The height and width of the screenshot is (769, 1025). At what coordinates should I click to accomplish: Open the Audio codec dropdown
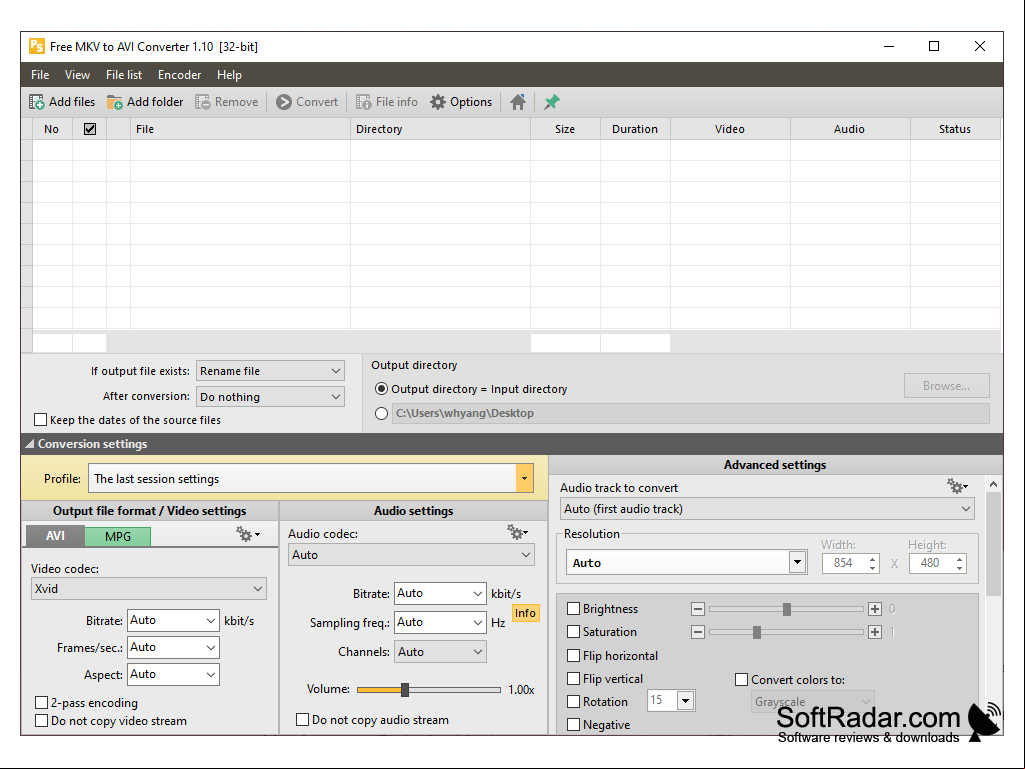click(x=411, y=555)
